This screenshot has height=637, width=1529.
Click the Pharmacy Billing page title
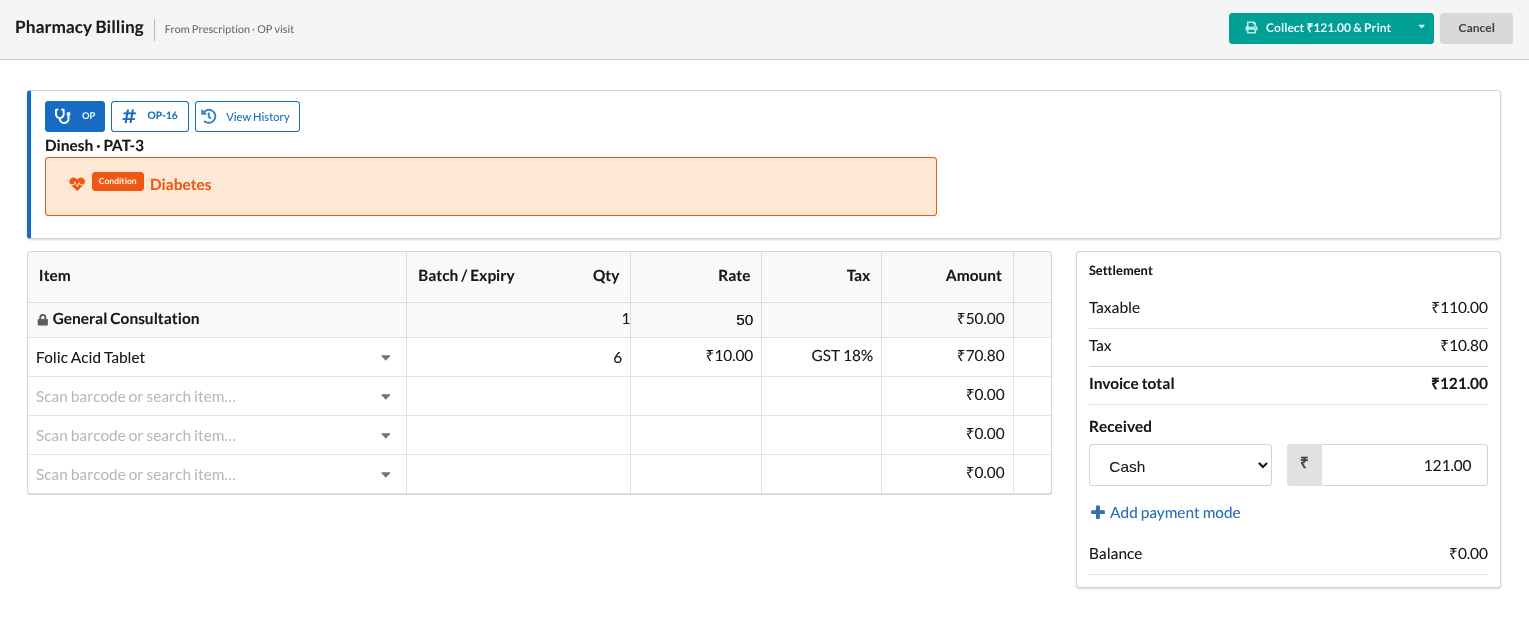[79, 28]
